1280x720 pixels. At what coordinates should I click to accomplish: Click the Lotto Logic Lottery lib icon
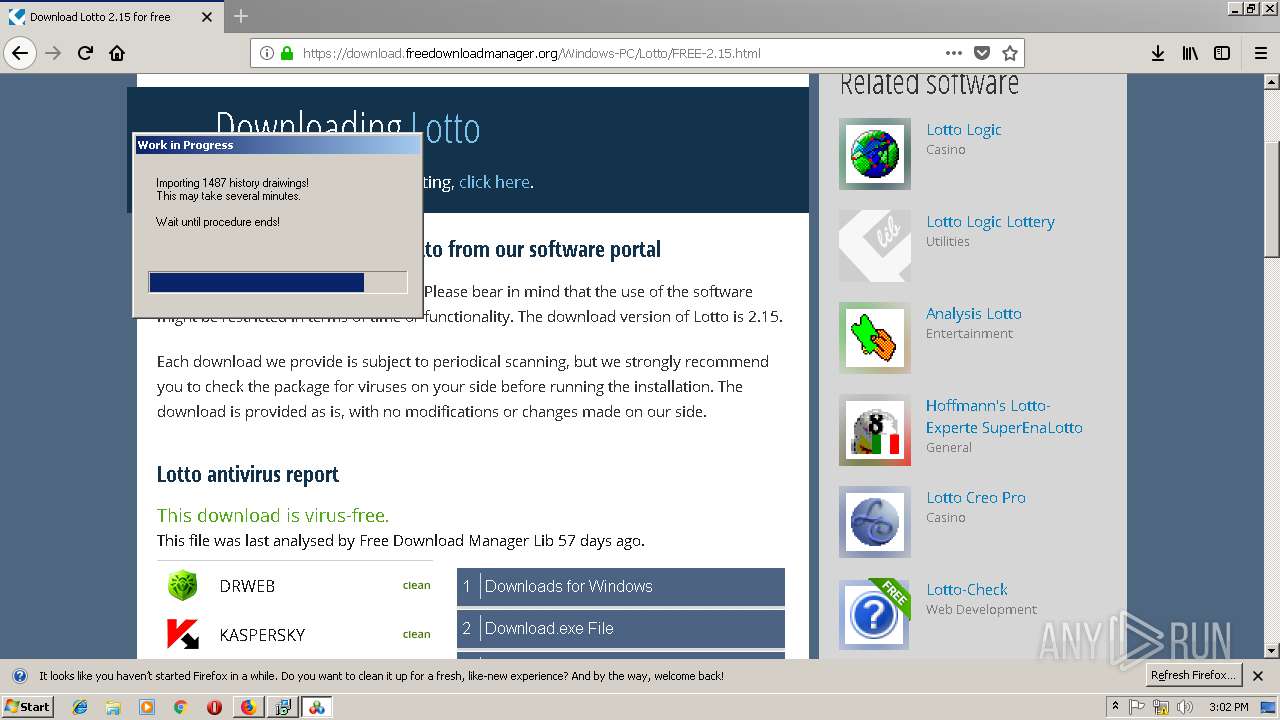875,246
